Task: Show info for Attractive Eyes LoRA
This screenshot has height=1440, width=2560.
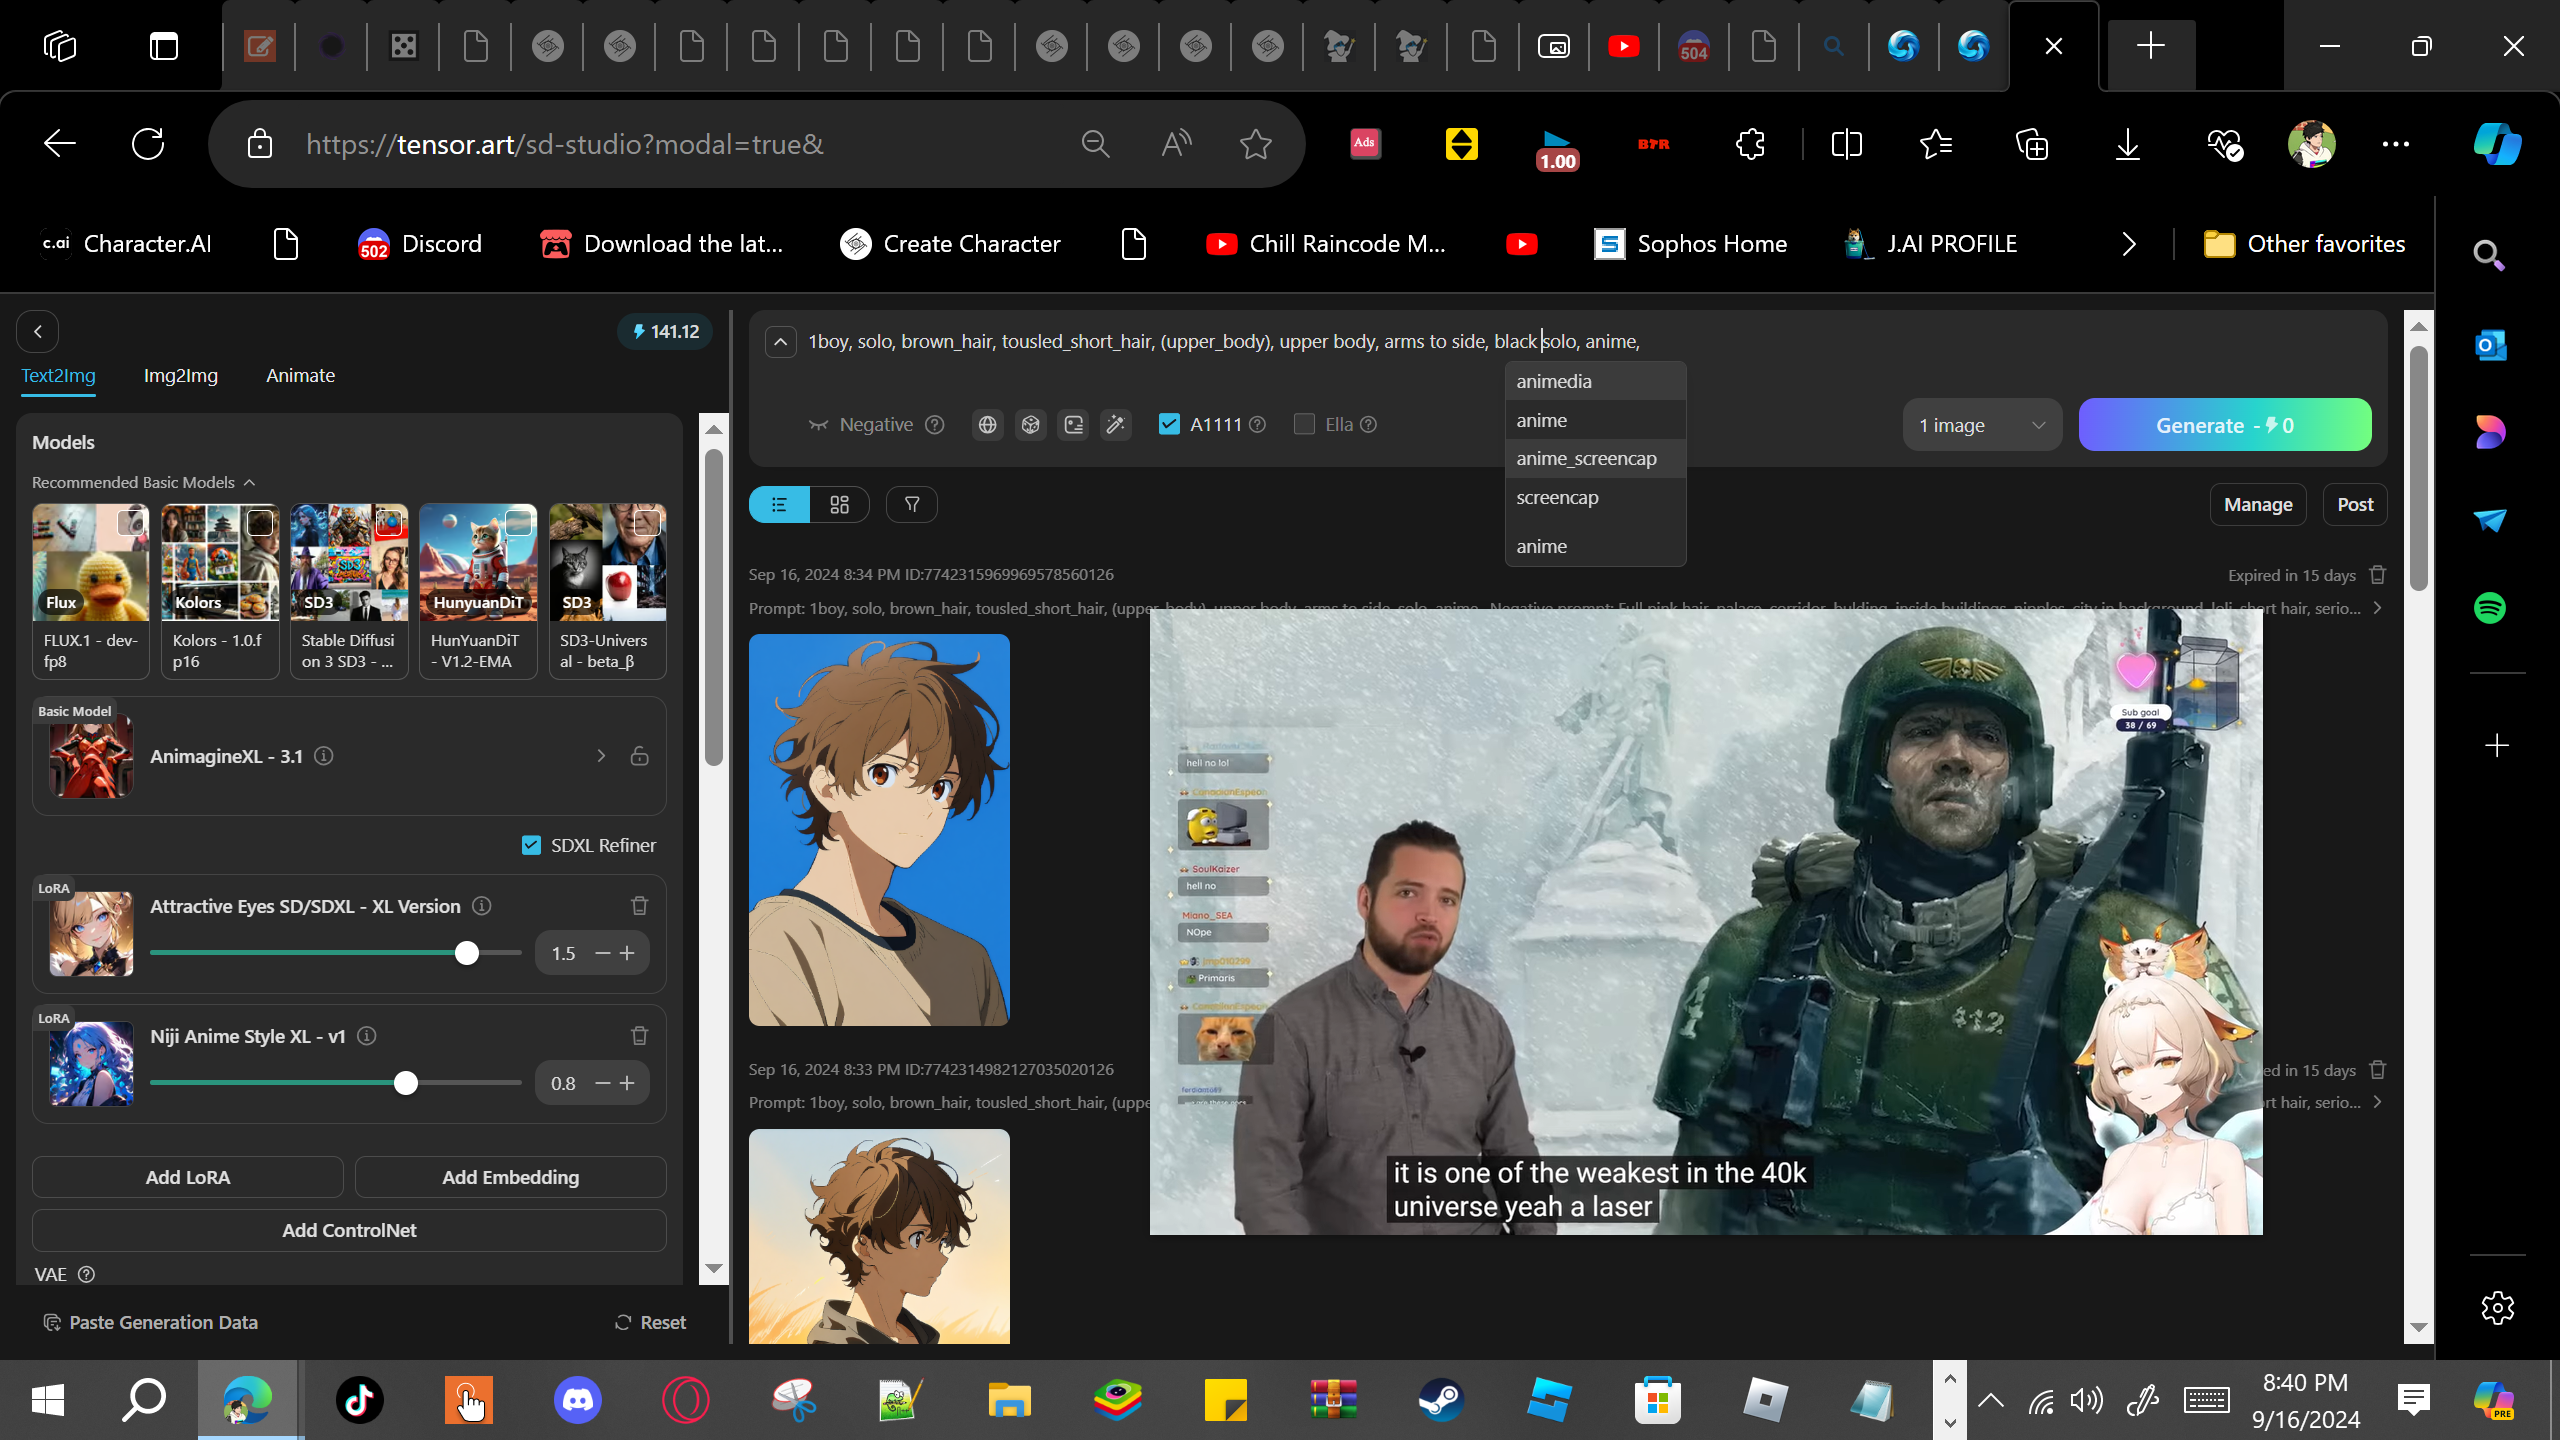Action: click(x=482, y=906)
